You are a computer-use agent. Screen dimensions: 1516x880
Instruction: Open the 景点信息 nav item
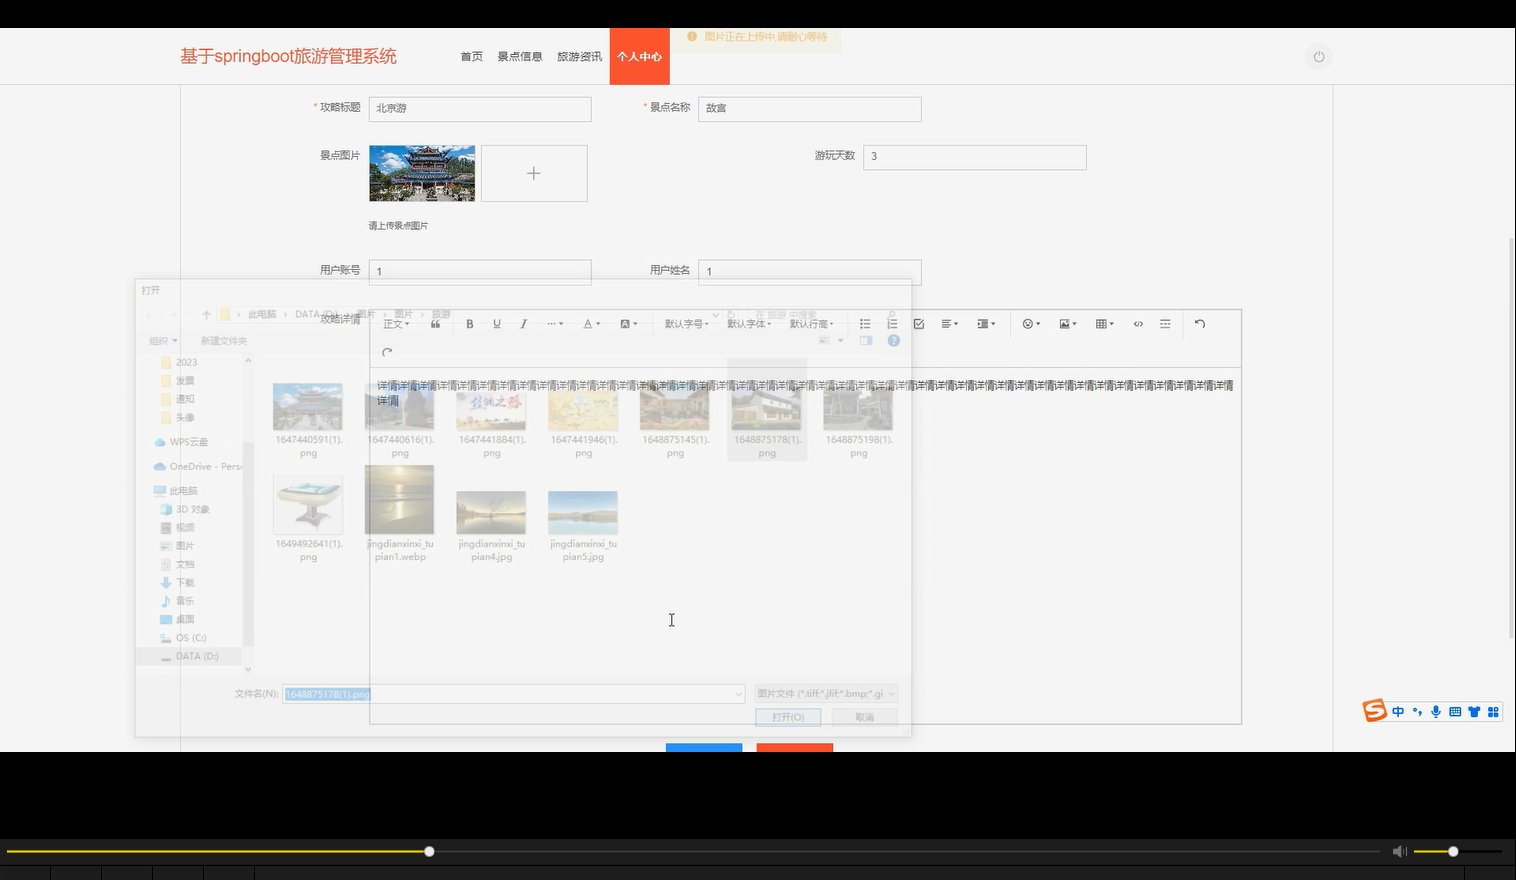(x=520, y=57)
